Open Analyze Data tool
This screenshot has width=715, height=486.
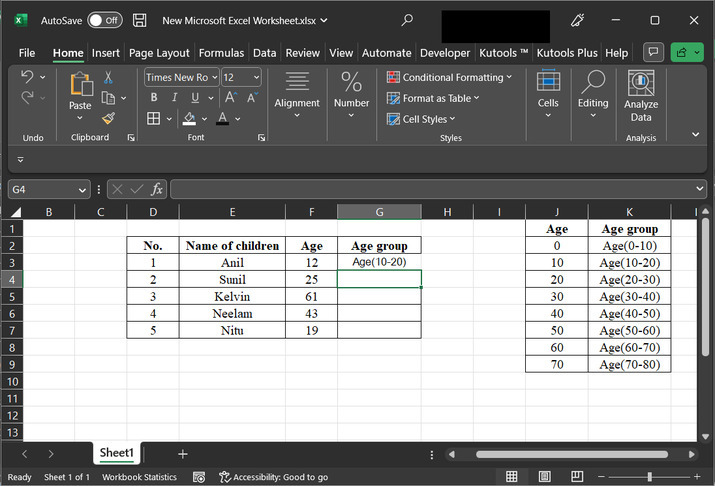click(x=641, y=97)
